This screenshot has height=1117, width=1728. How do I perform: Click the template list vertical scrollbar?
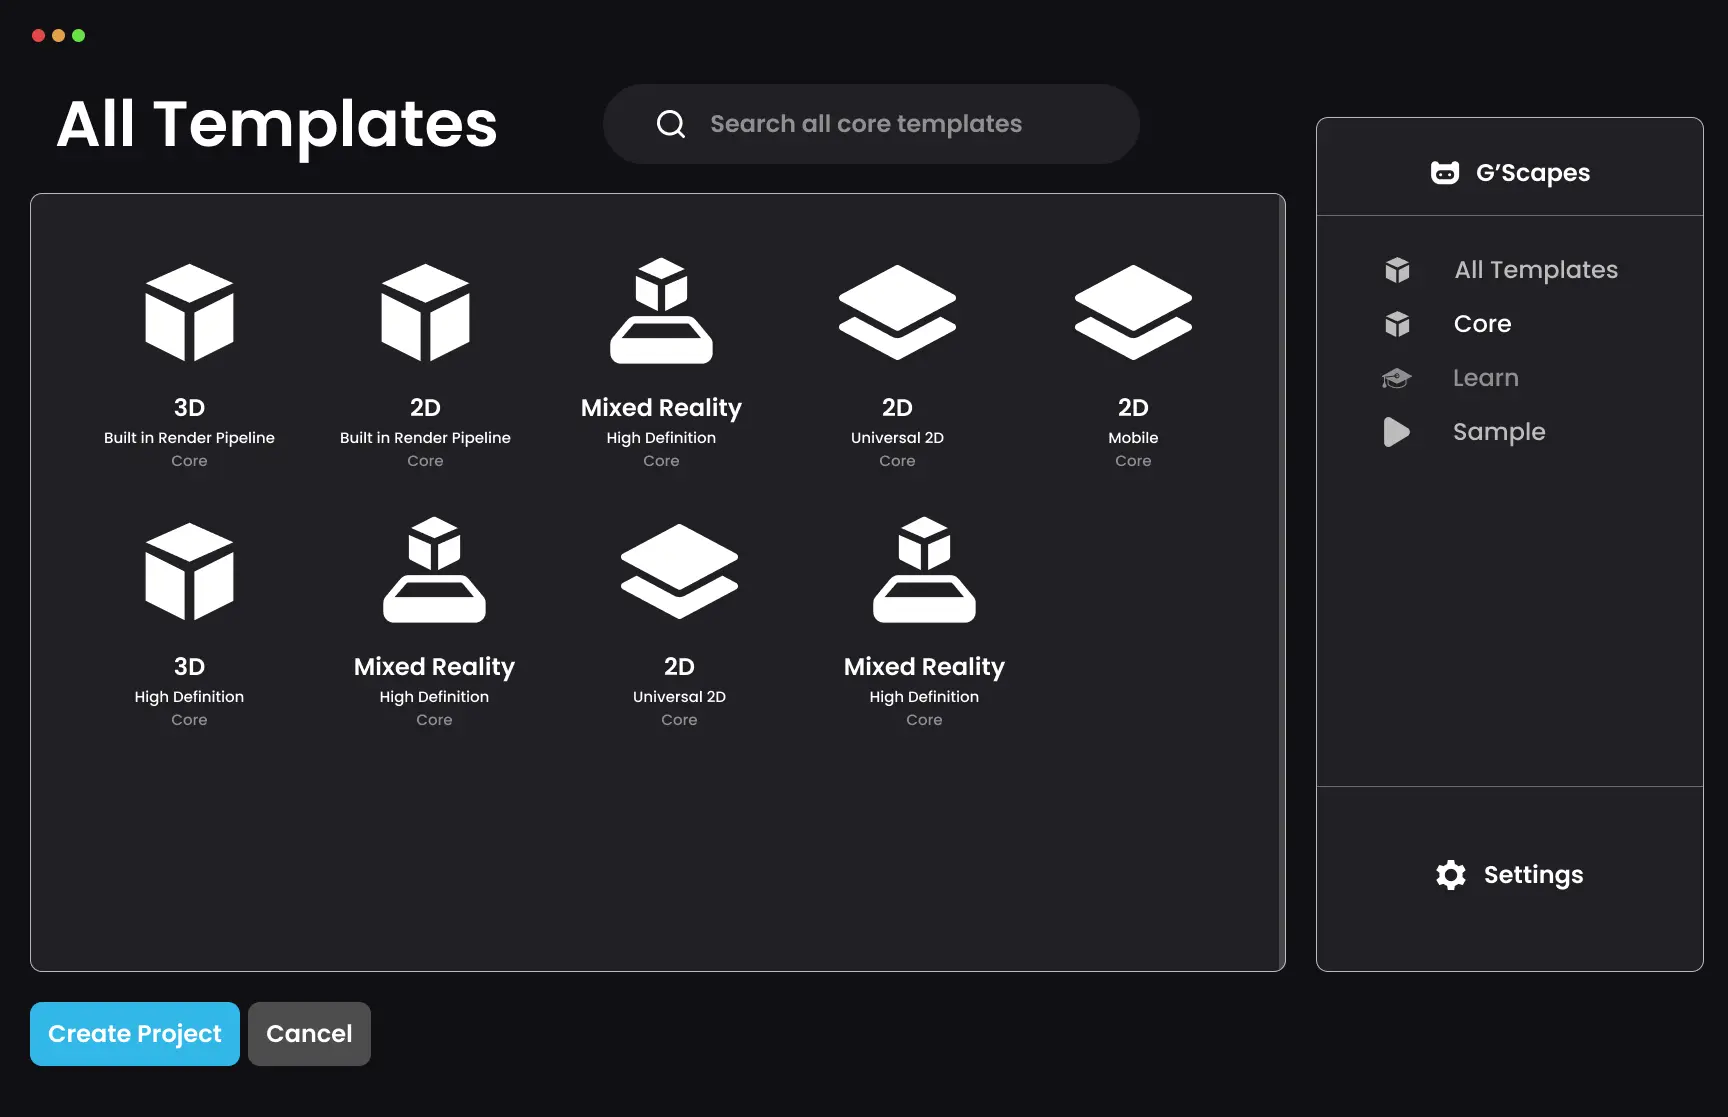click(1281, 582)
